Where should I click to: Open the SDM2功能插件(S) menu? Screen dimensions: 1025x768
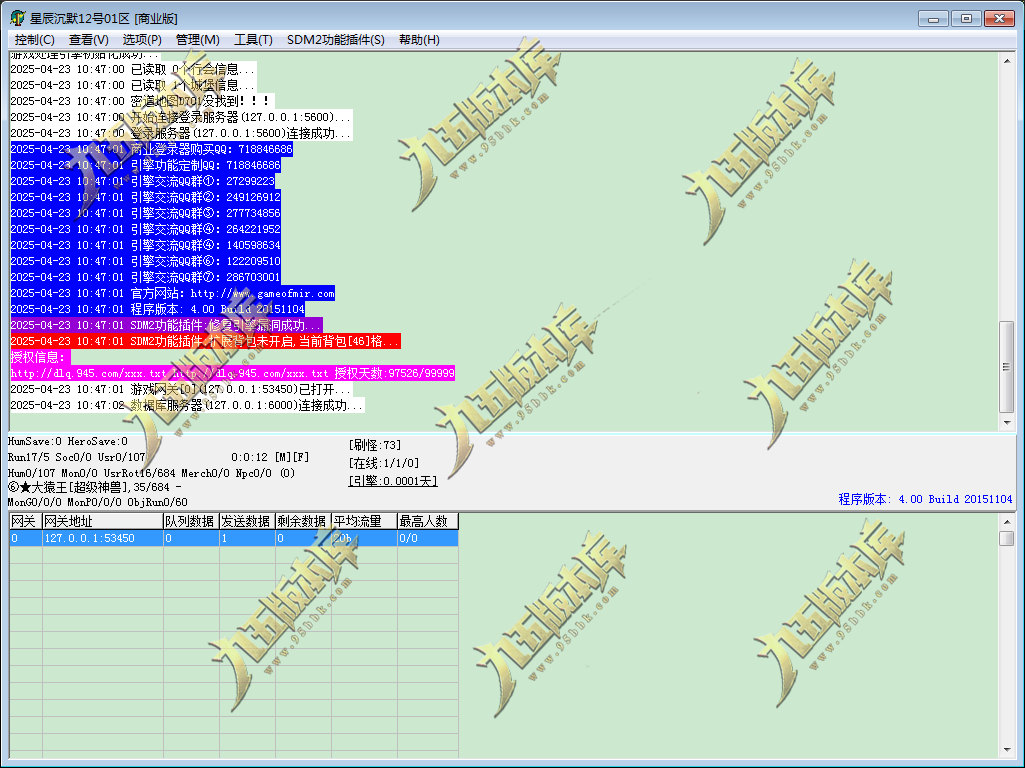(335, 40)
